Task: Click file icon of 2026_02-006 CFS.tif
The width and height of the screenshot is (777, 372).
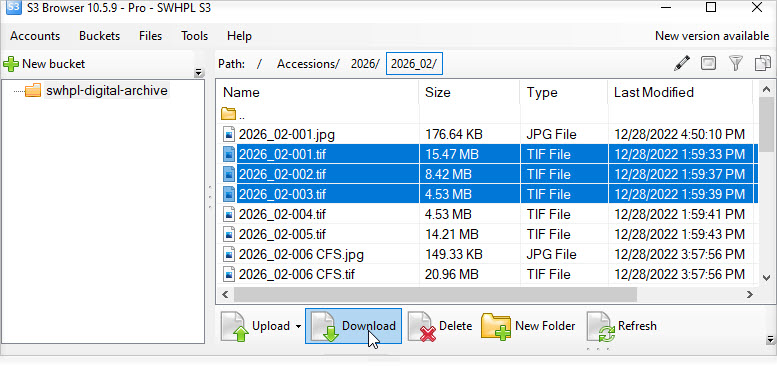Action: [x=228, y=274]
